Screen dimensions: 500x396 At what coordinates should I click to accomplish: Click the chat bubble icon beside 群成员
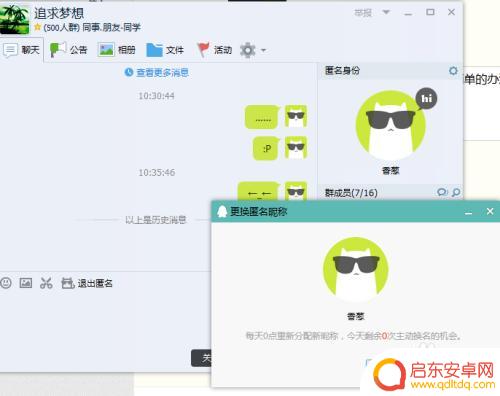tap(442, 192)
